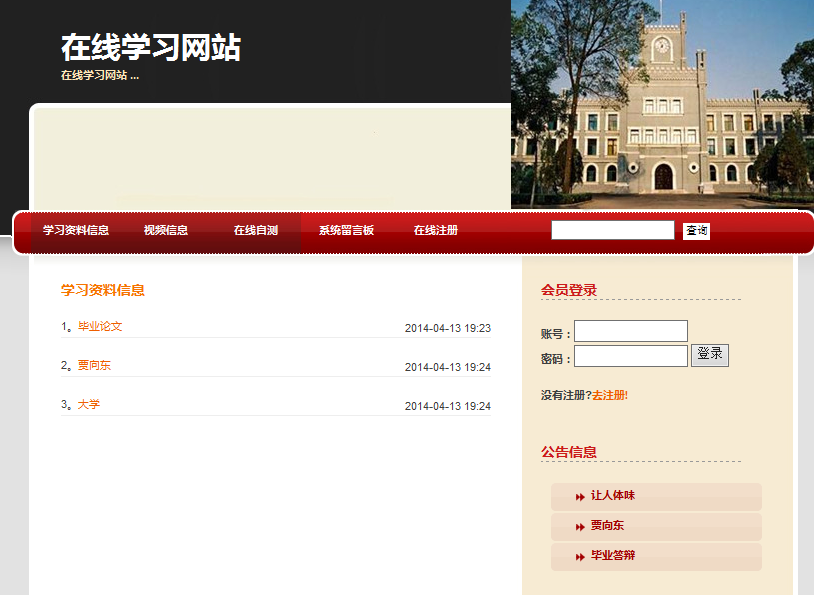Open the 毕业答辩 announcement
Viewport: 814px width, 595px height.
pyautogui.click(x=613, y=556)
